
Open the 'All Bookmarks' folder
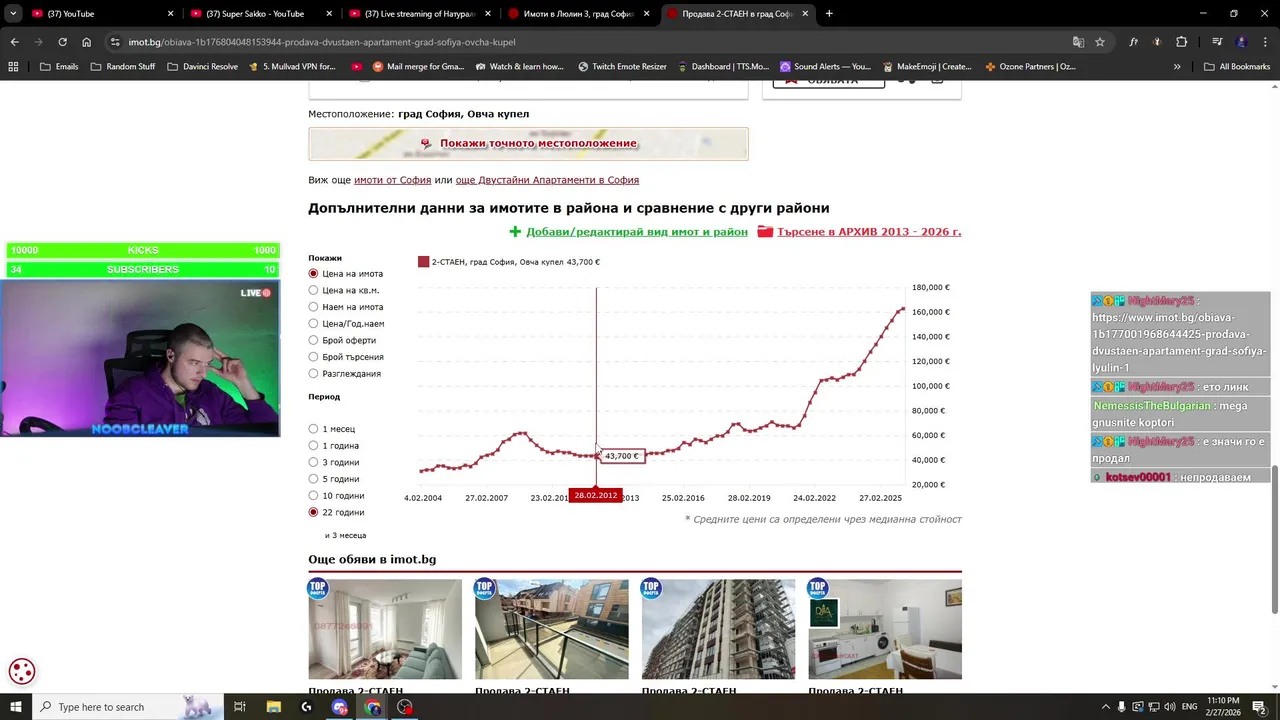(x=1237, y=67)
